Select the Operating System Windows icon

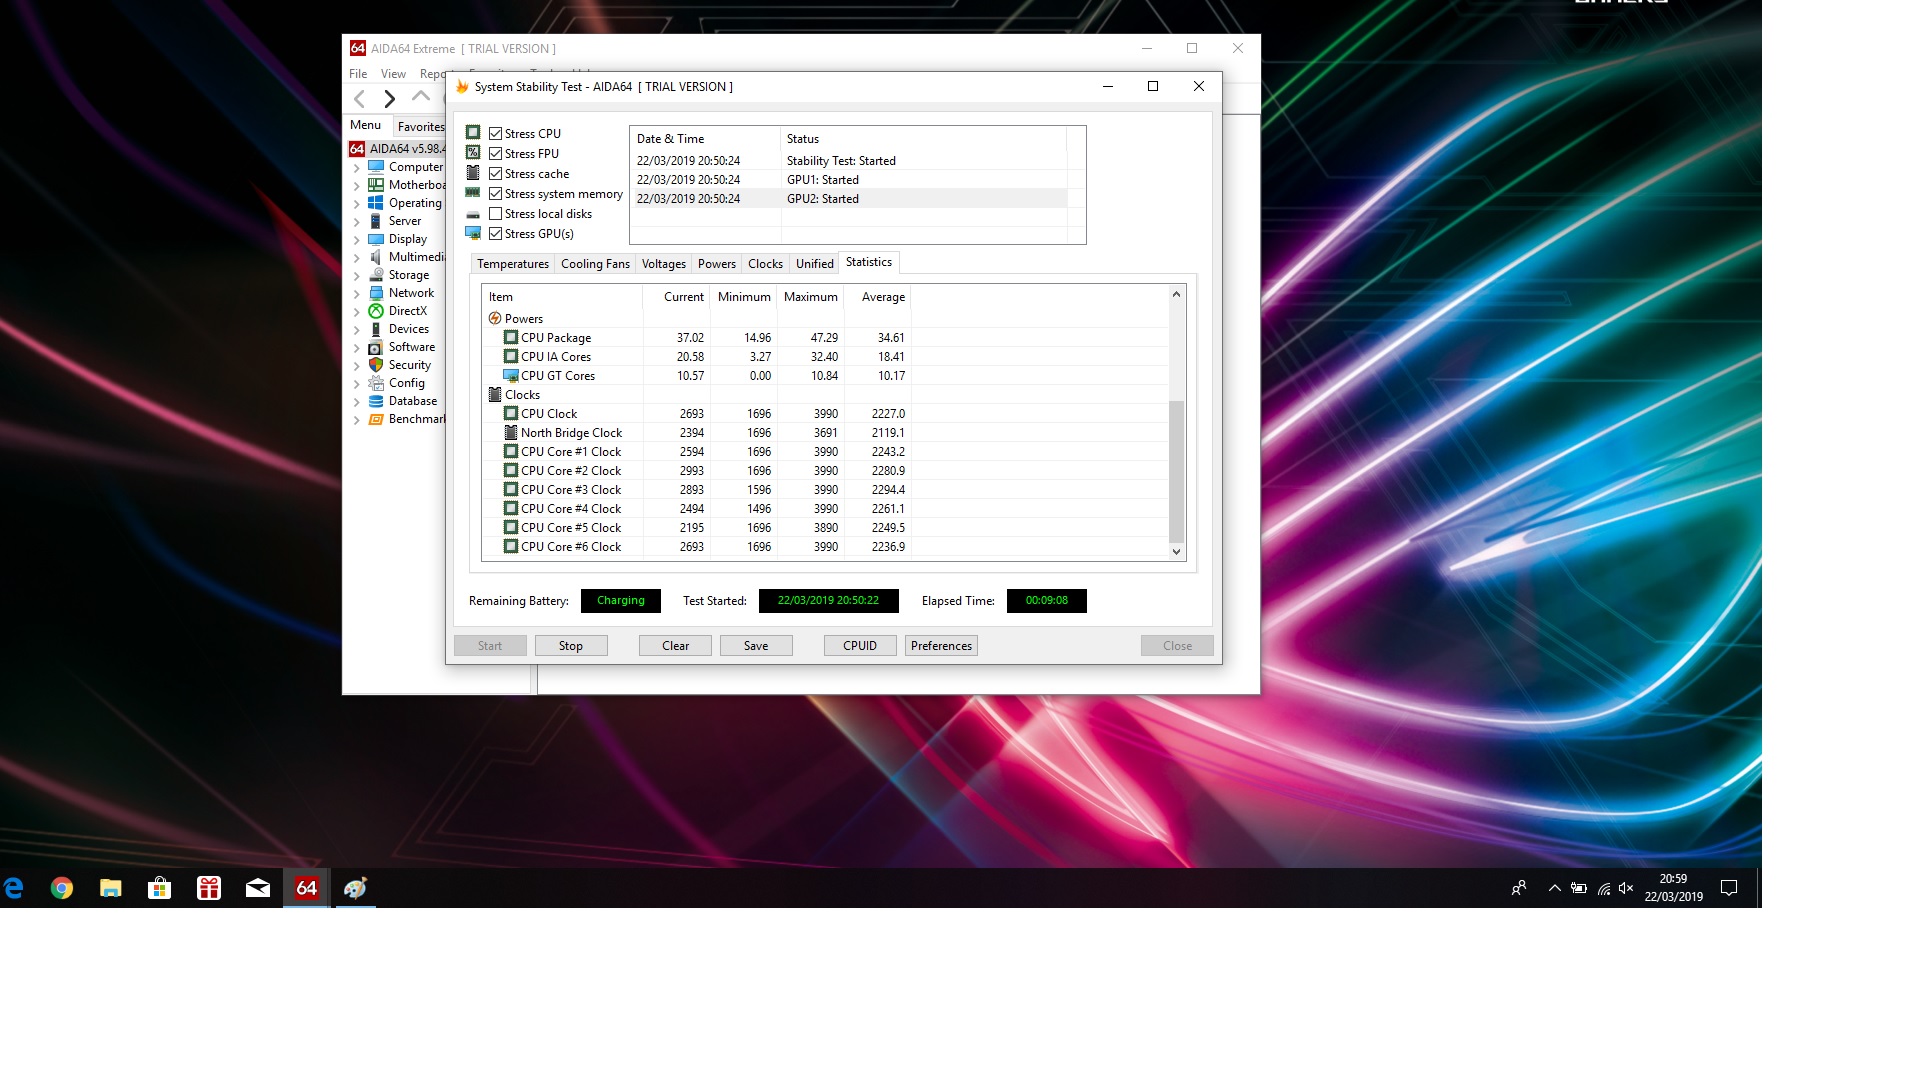tap(376, 203)
